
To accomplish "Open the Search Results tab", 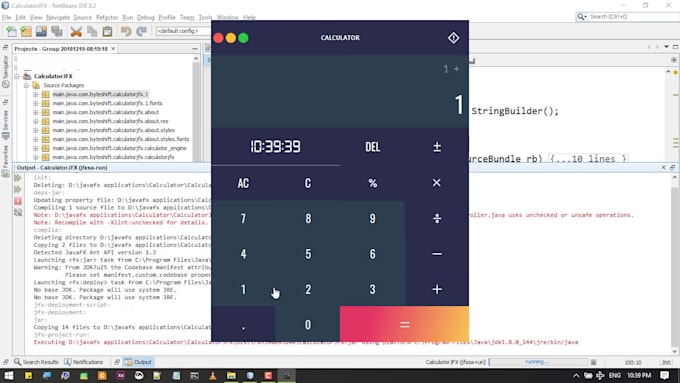I will click(x=36, y=362).
